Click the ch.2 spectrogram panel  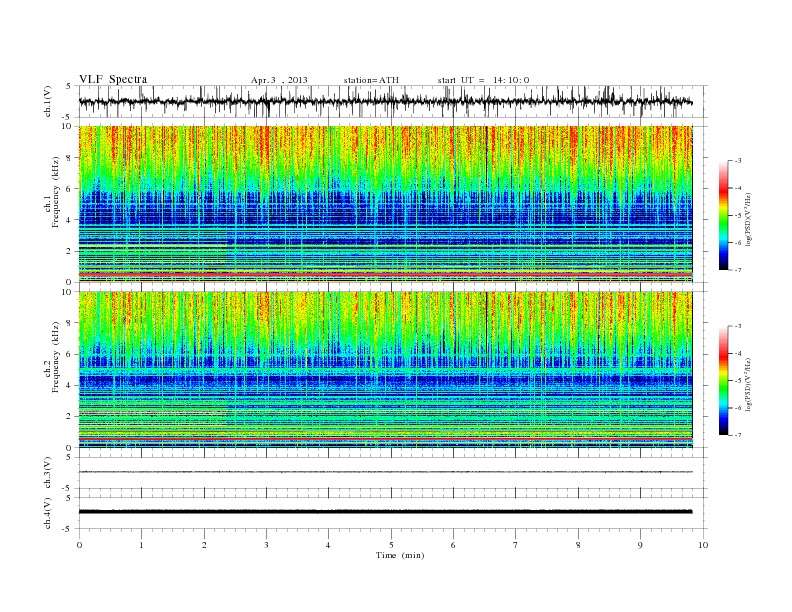(385, 370)
